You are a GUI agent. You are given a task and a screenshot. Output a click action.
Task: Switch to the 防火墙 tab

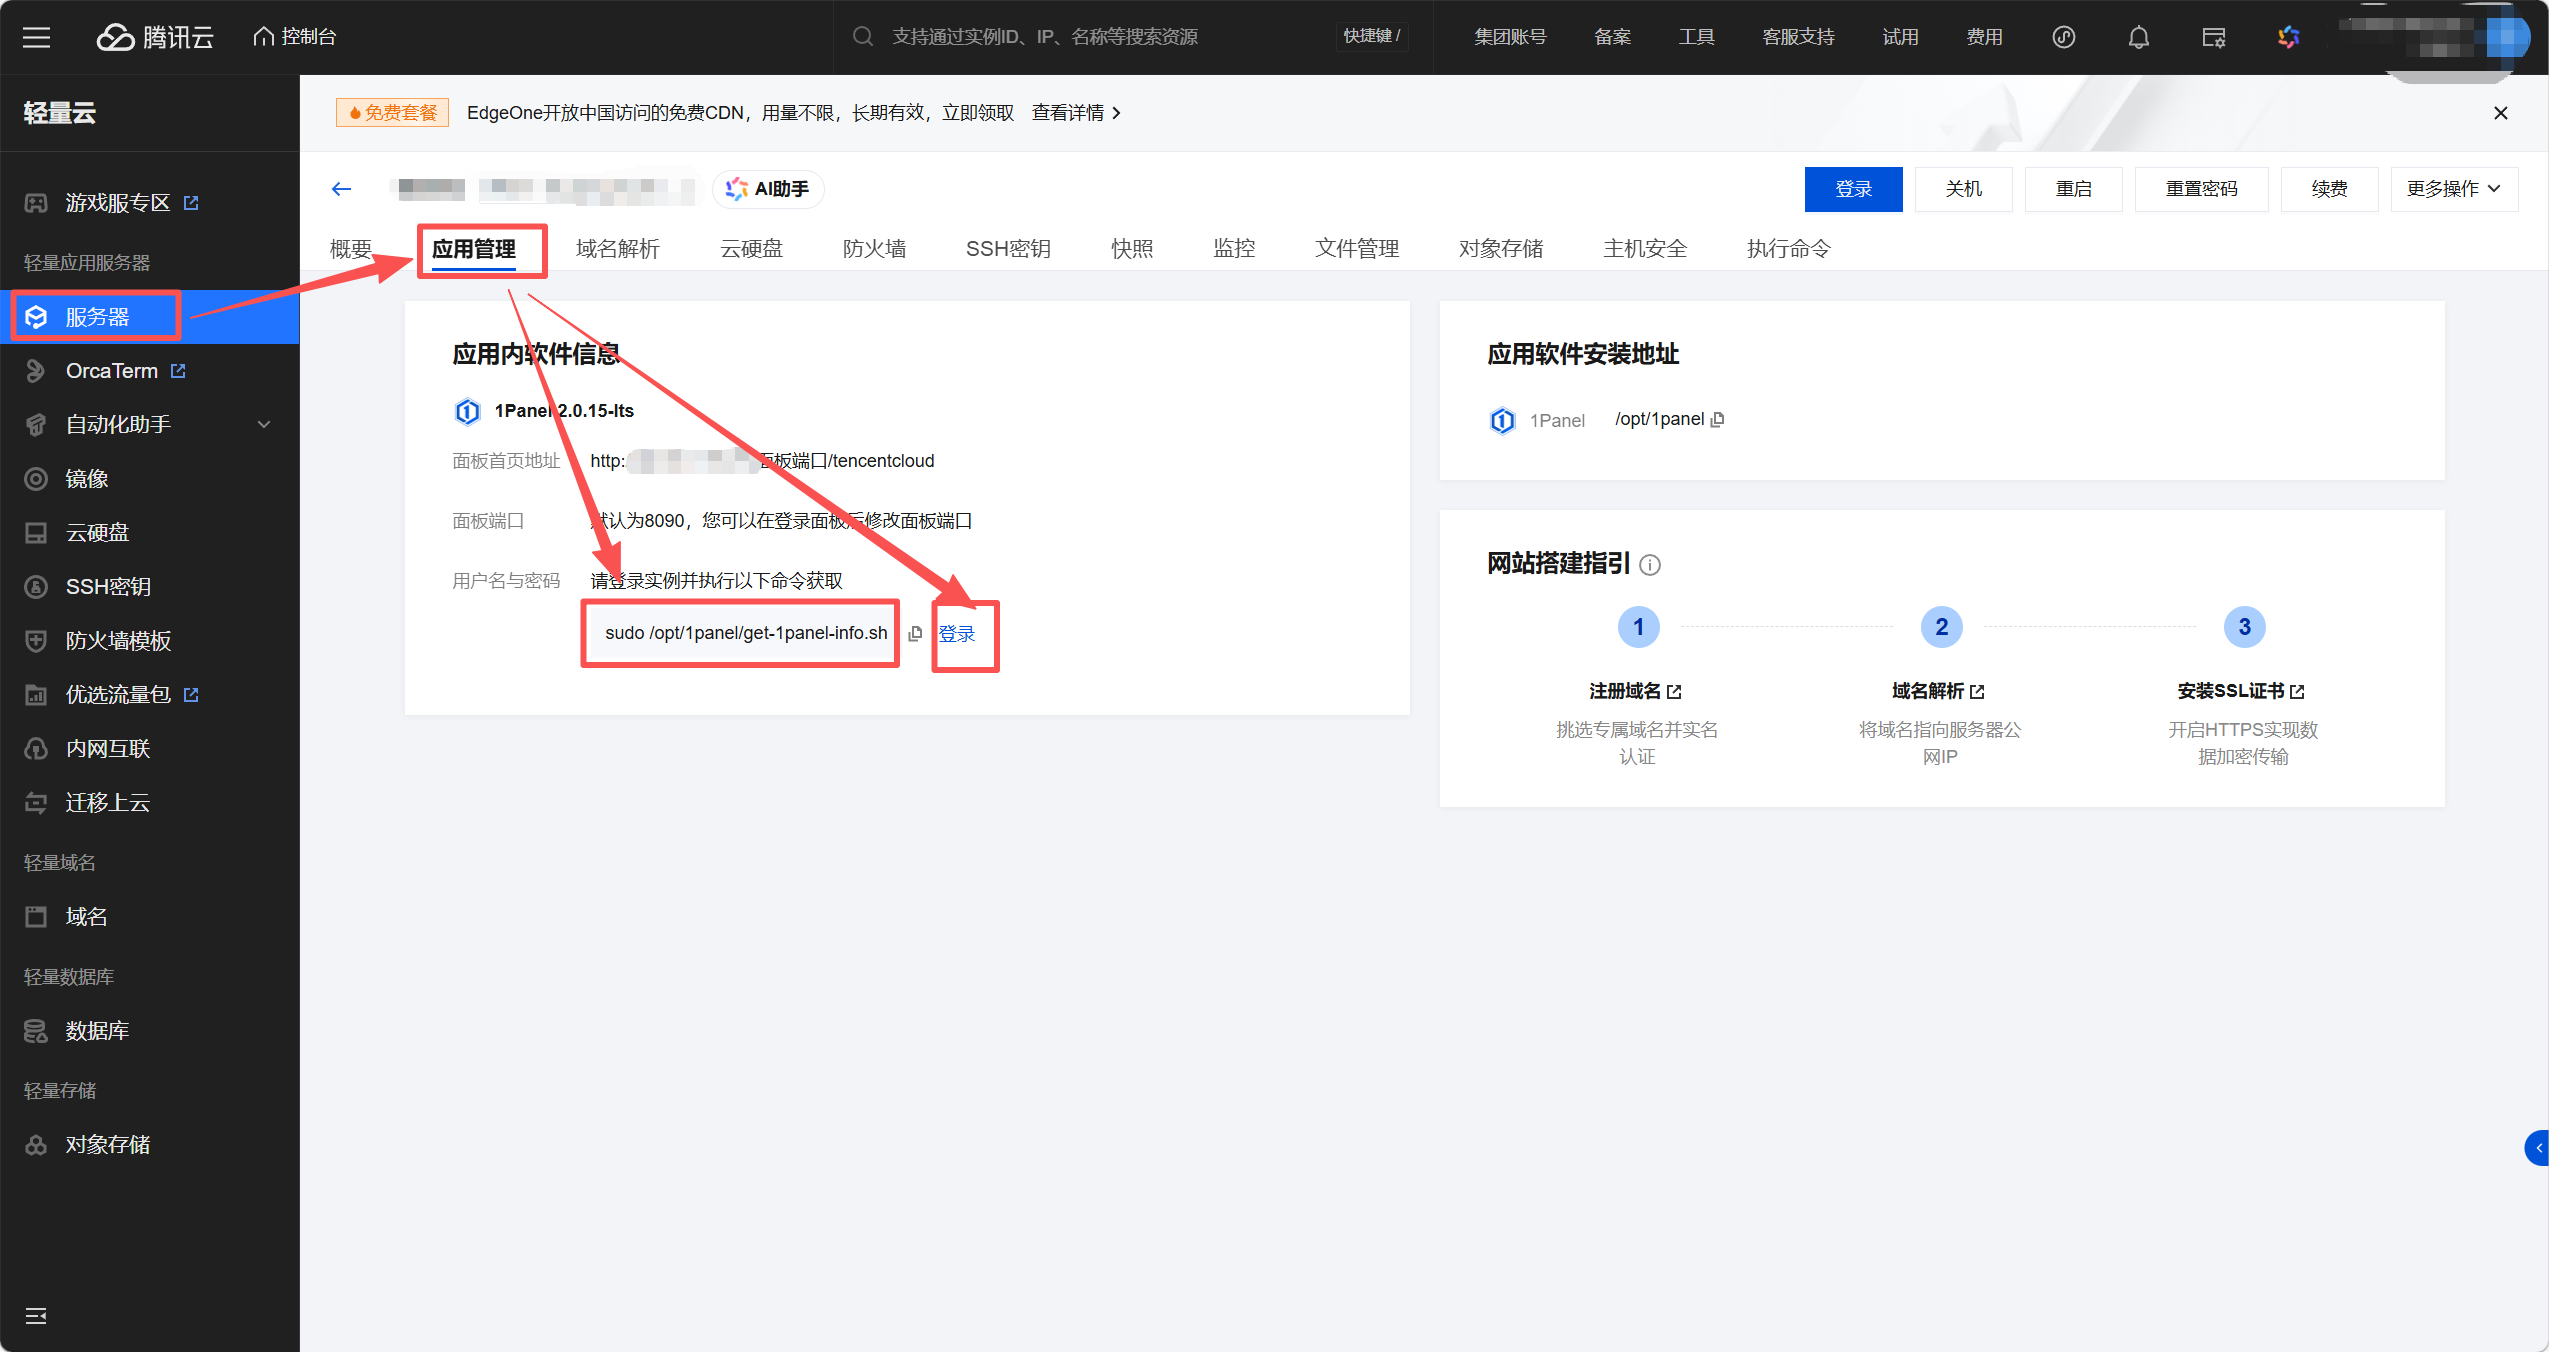pyautogui.click(x=874, y=249)
